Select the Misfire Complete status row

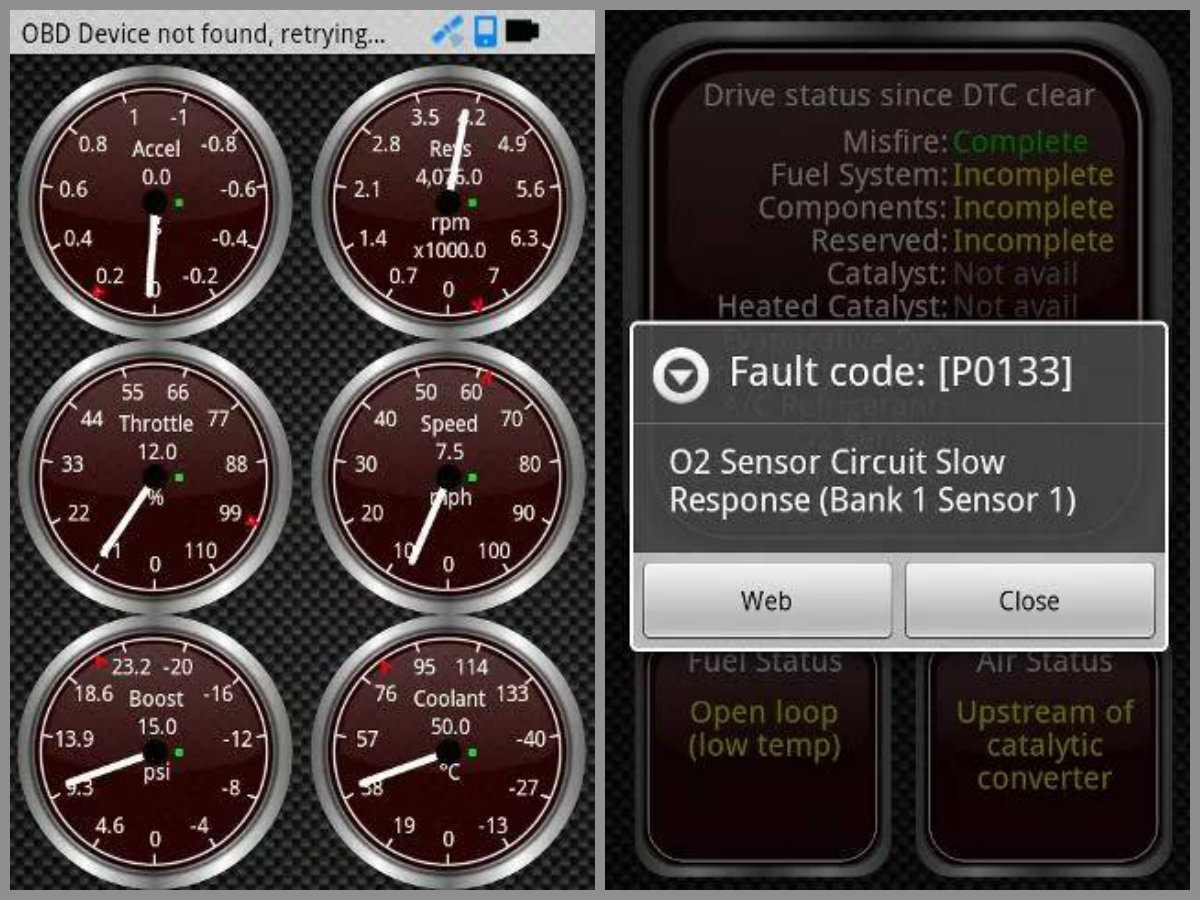[x=965, y=142]
